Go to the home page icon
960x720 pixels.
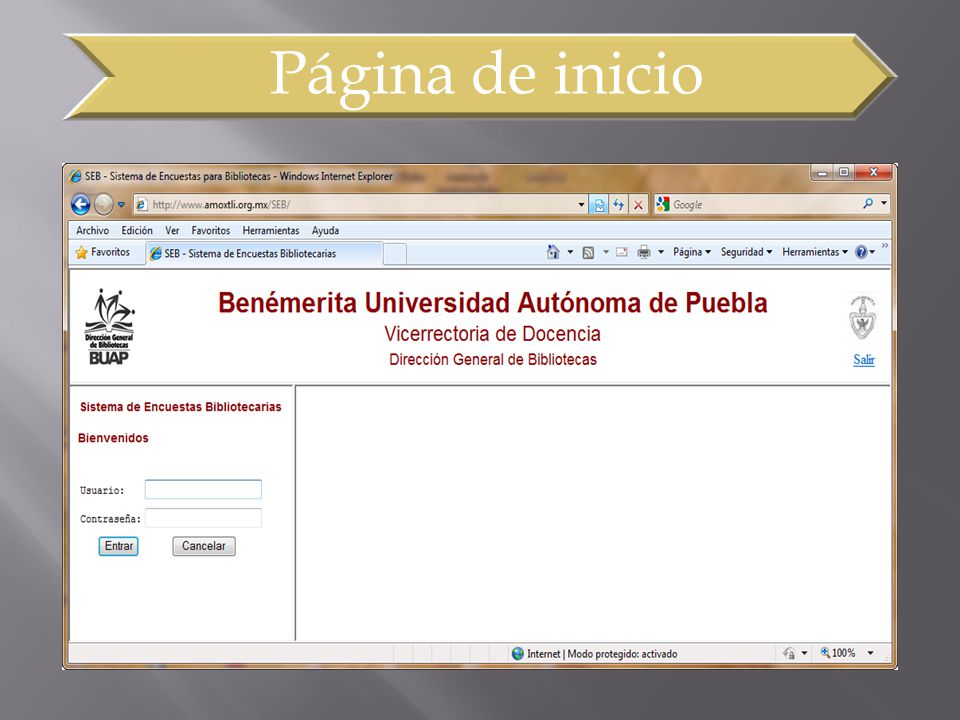[553, 252]
